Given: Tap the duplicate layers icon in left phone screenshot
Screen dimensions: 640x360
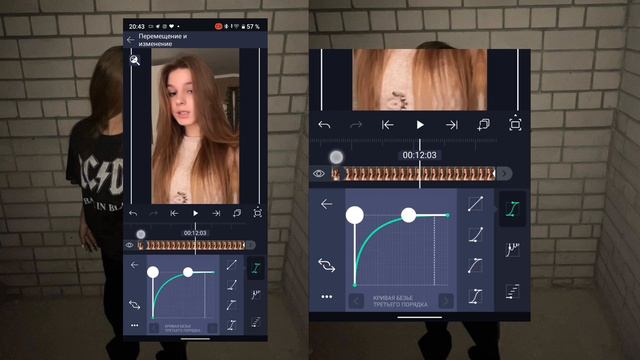Looking at the screenshot, I should click(x=237, y=213).
